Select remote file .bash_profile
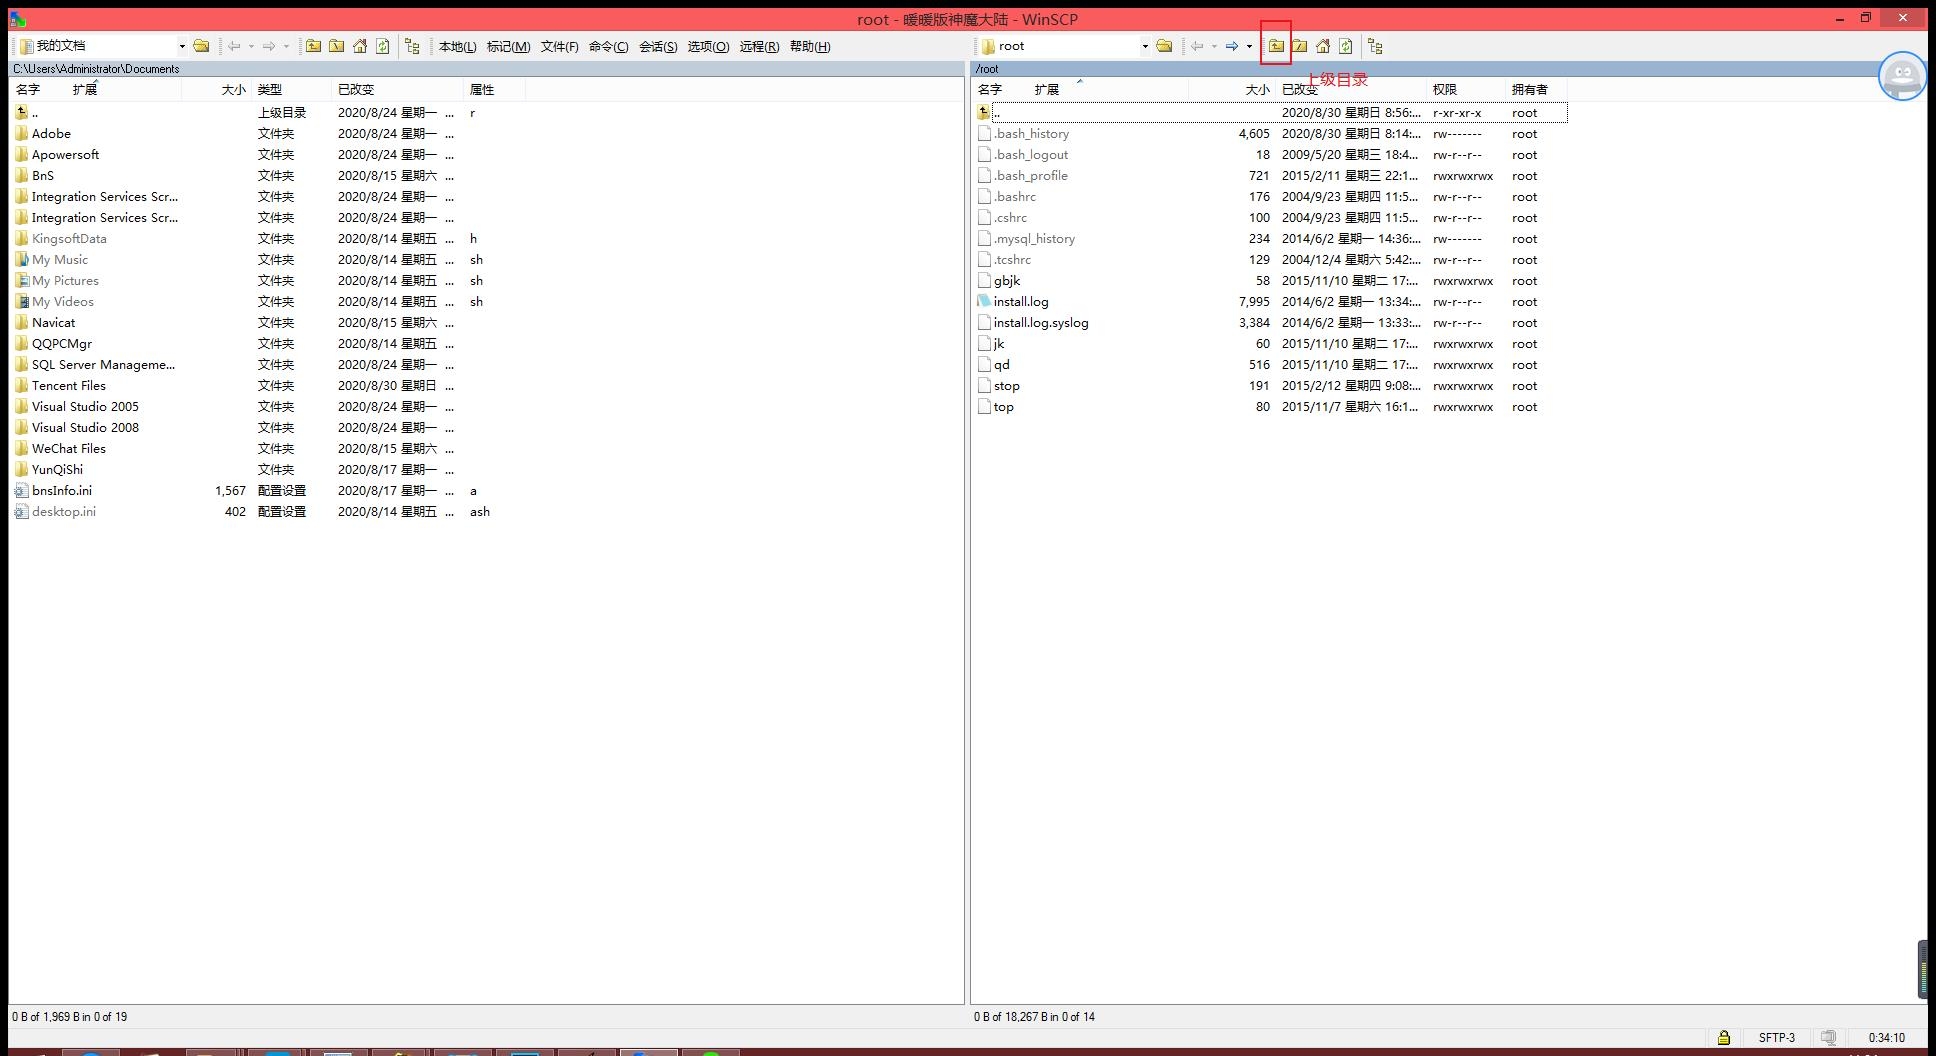Viewport: 1936px width, 1056px height. point(1030,176)
